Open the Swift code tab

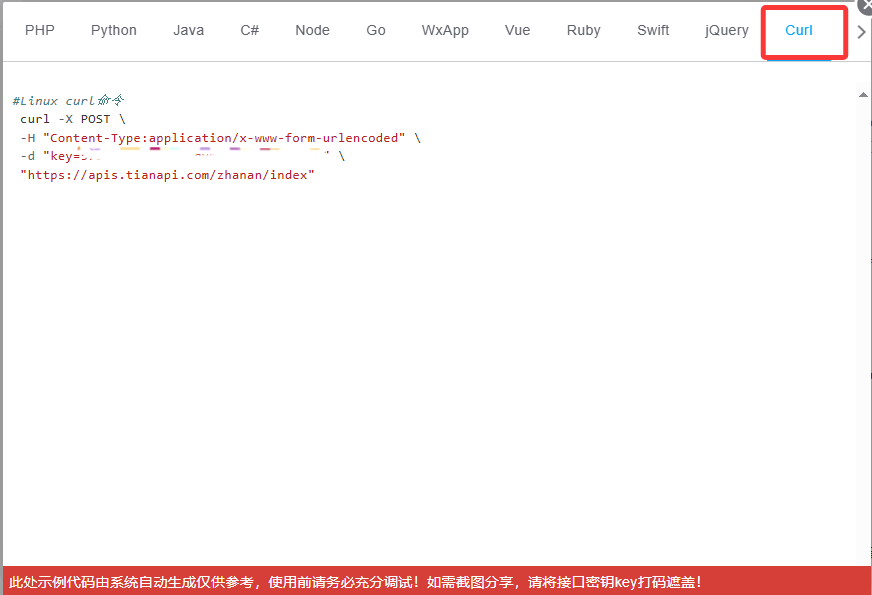click(653, 30)
